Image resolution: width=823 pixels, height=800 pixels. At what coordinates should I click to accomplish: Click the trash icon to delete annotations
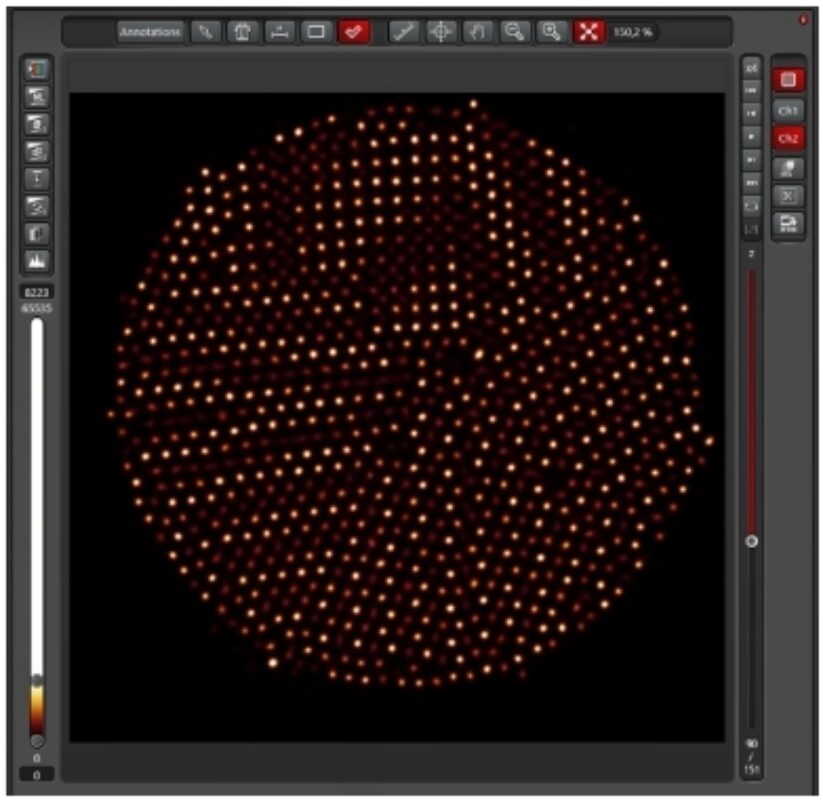pyautogui.click(x=242, y=32)
